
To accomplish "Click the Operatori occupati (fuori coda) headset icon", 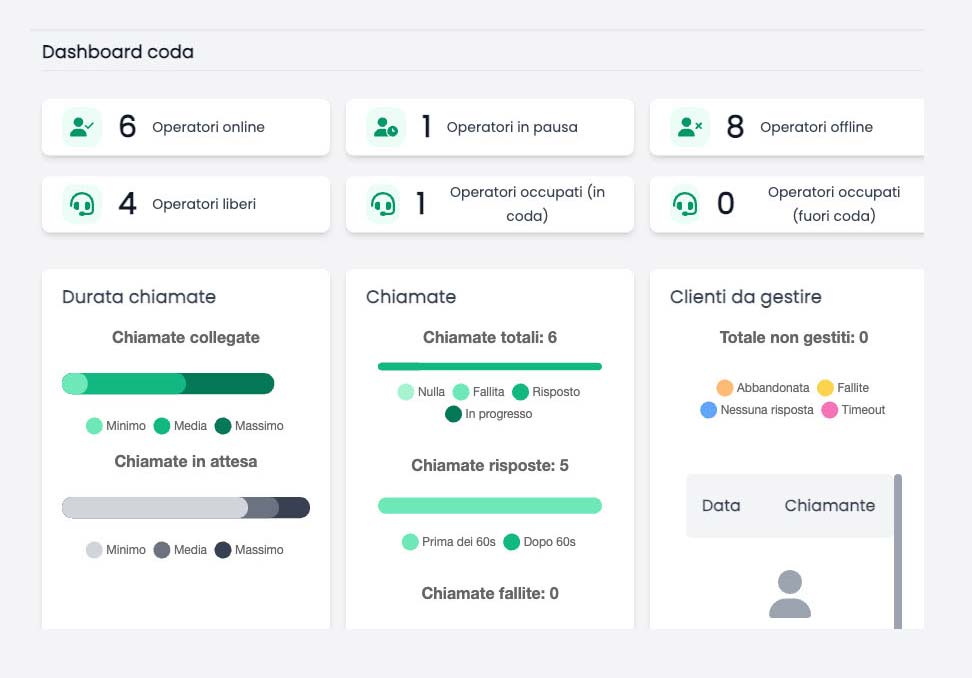I will click(x=685, y=204).
